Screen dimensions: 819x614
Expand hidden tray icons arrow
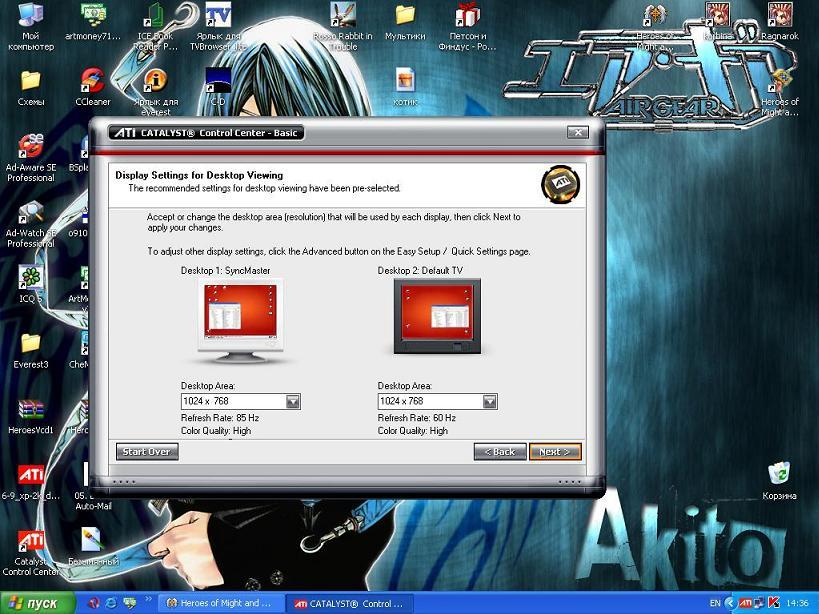click(730, 603)
